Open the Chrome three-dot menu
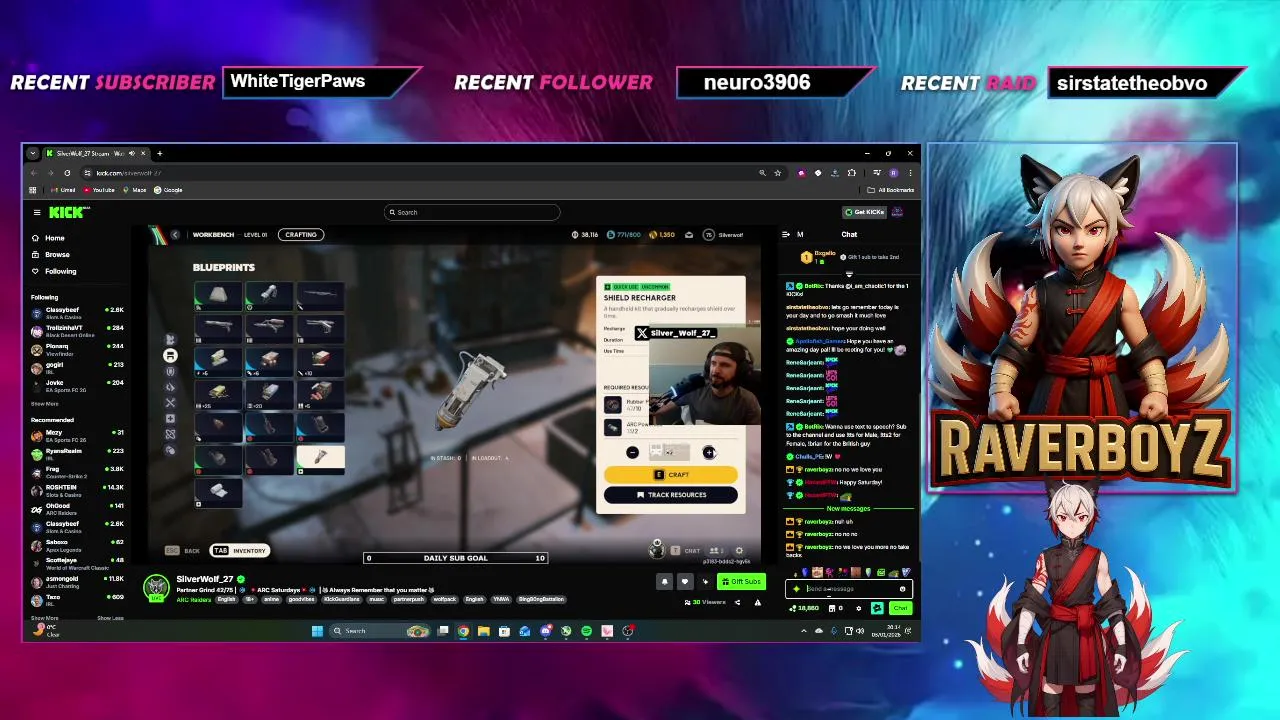The width and height of the screenshot is (1280, 720). (x=909, y=173)
